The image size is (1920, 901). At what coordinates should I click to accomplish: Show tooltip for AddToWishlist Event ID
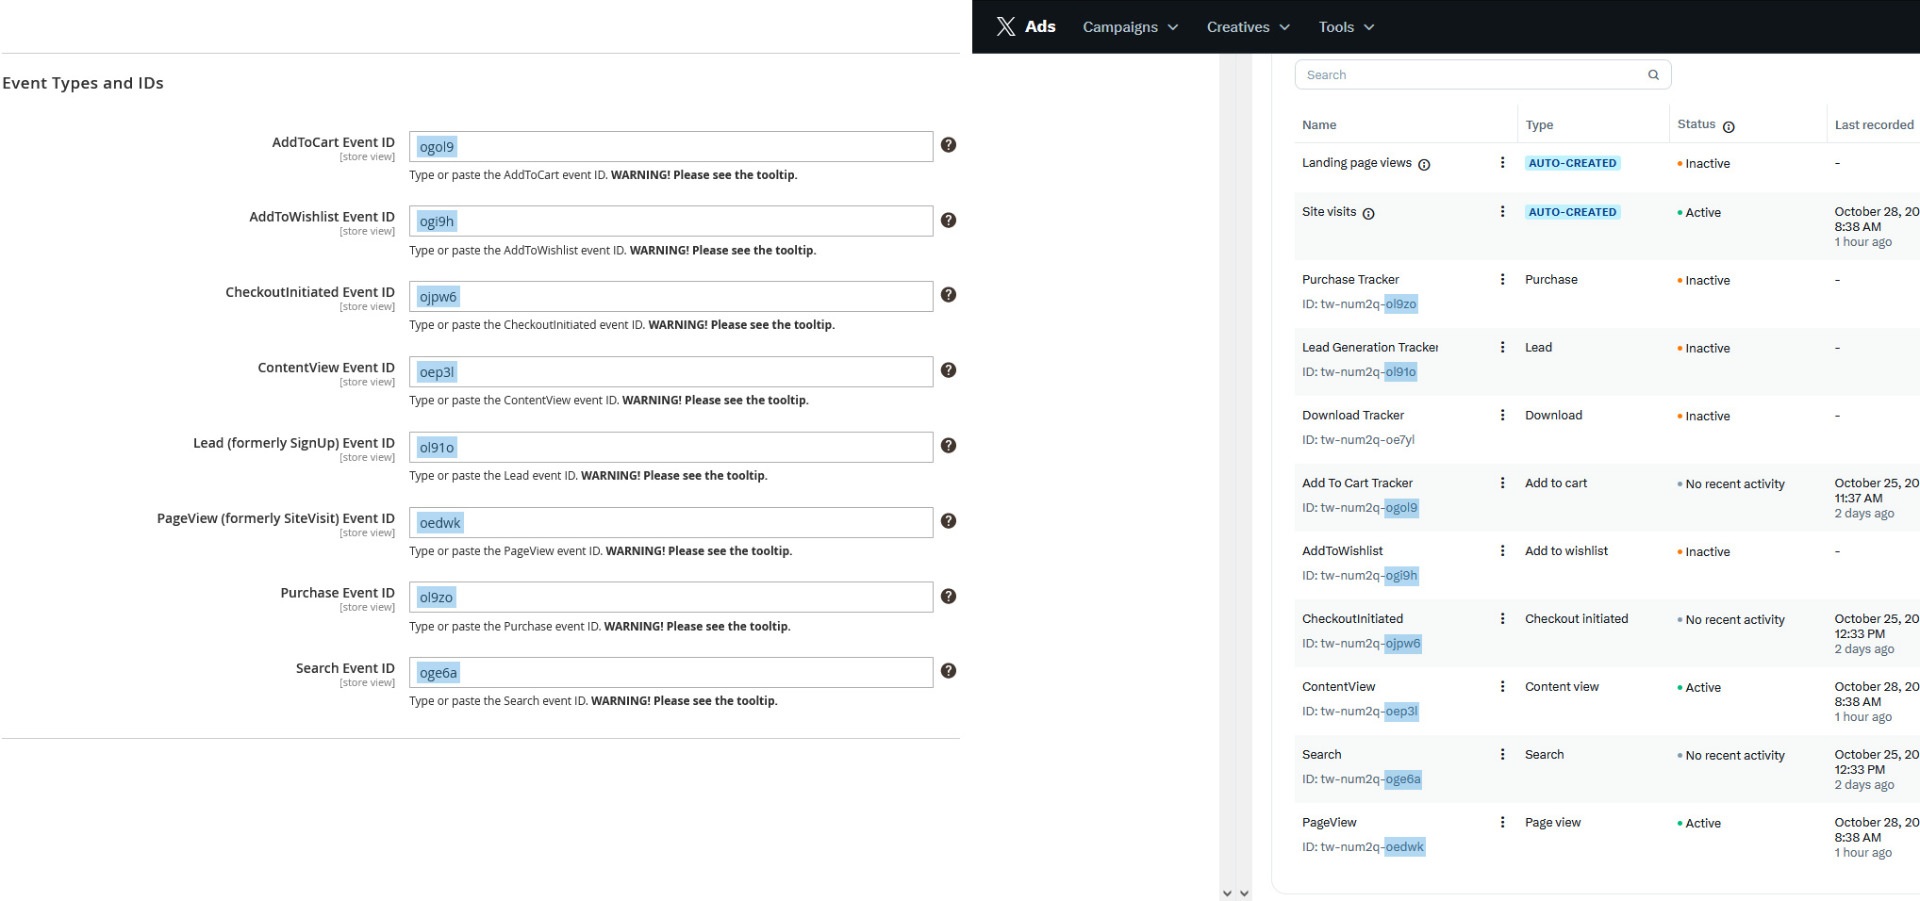point(949,220)
